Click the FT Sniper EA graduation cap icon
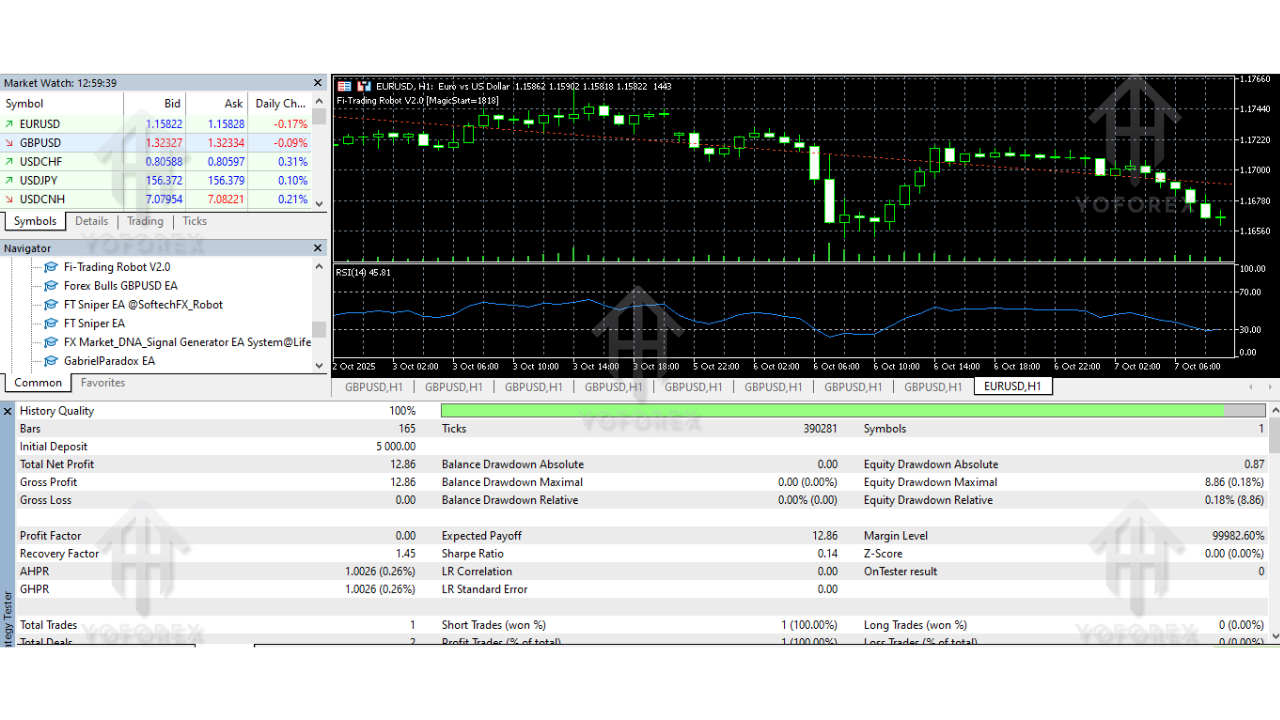The width and height of the screenshot is (1280, 720). click(x=50, y=323)
